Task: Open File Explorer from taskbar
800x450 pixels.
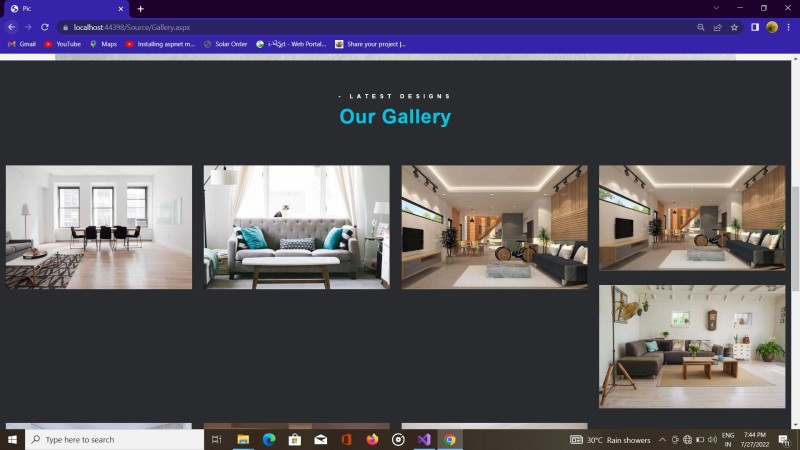Action: pyautogui.click(x=243, y=439)
